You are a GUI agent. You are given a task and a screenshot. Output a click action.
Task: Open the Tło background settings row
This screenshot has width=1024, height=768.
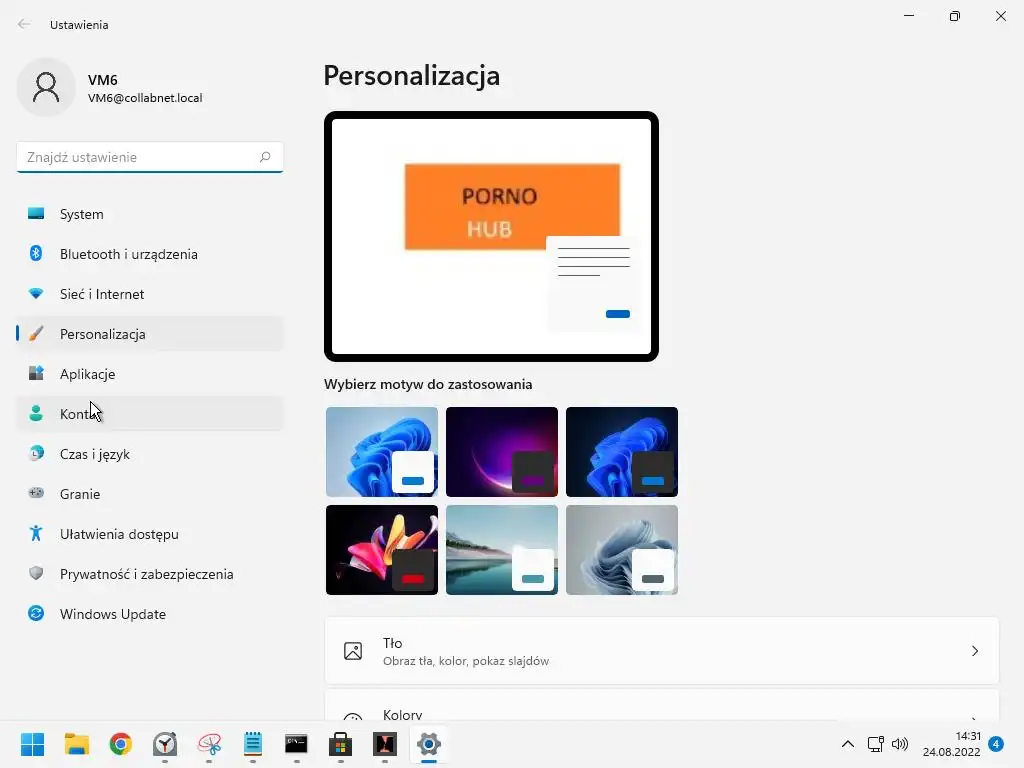click(662, 651)
